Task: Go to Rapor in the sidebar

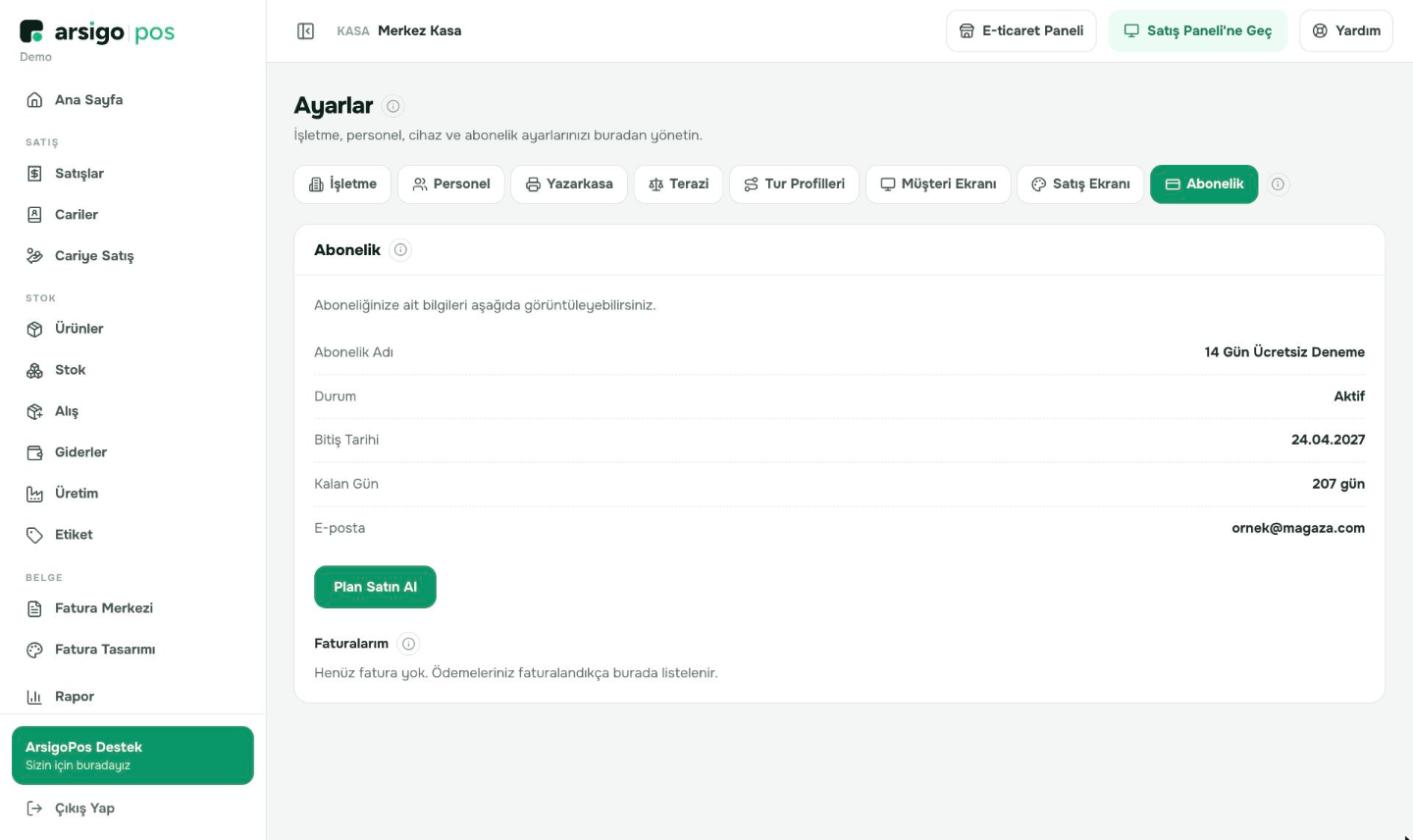Action: (x=133, y=696)
